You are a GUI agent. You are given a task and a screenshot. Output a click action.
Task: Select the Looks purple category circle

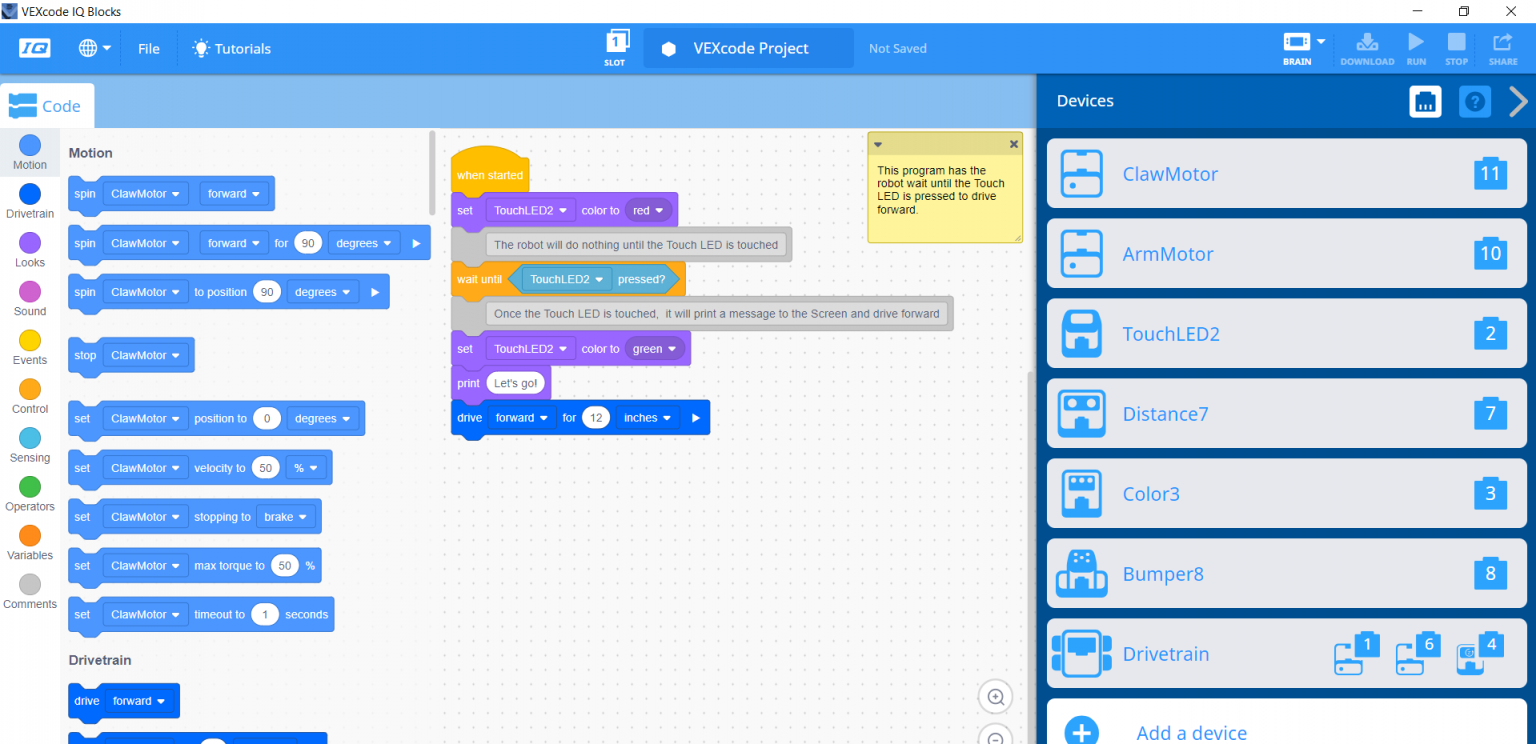[30, 243]
